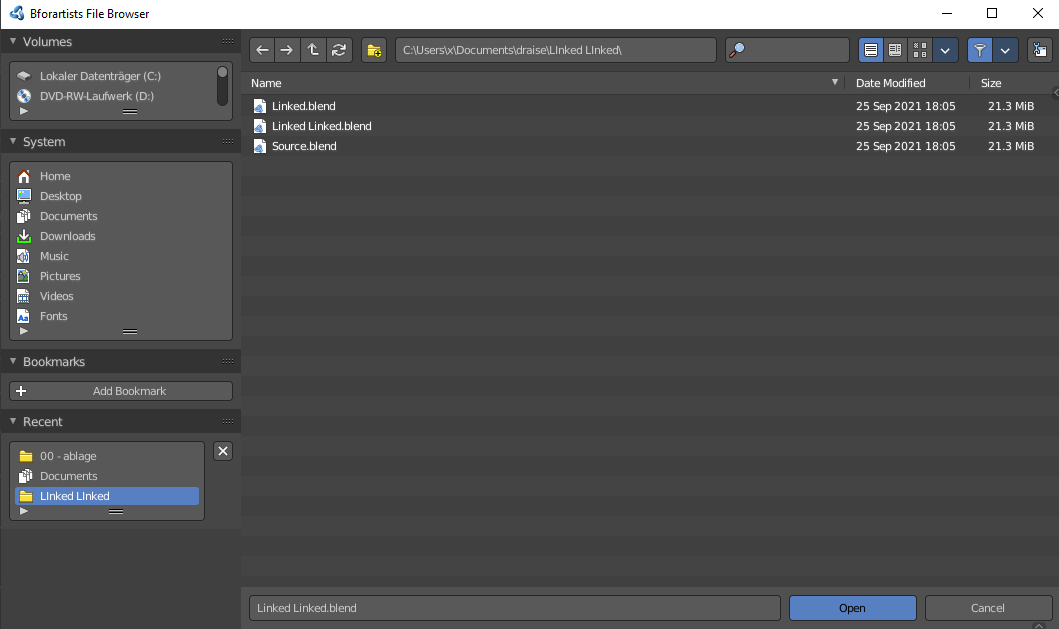Click Linked Linked.blend file icon

pos(259,126)
